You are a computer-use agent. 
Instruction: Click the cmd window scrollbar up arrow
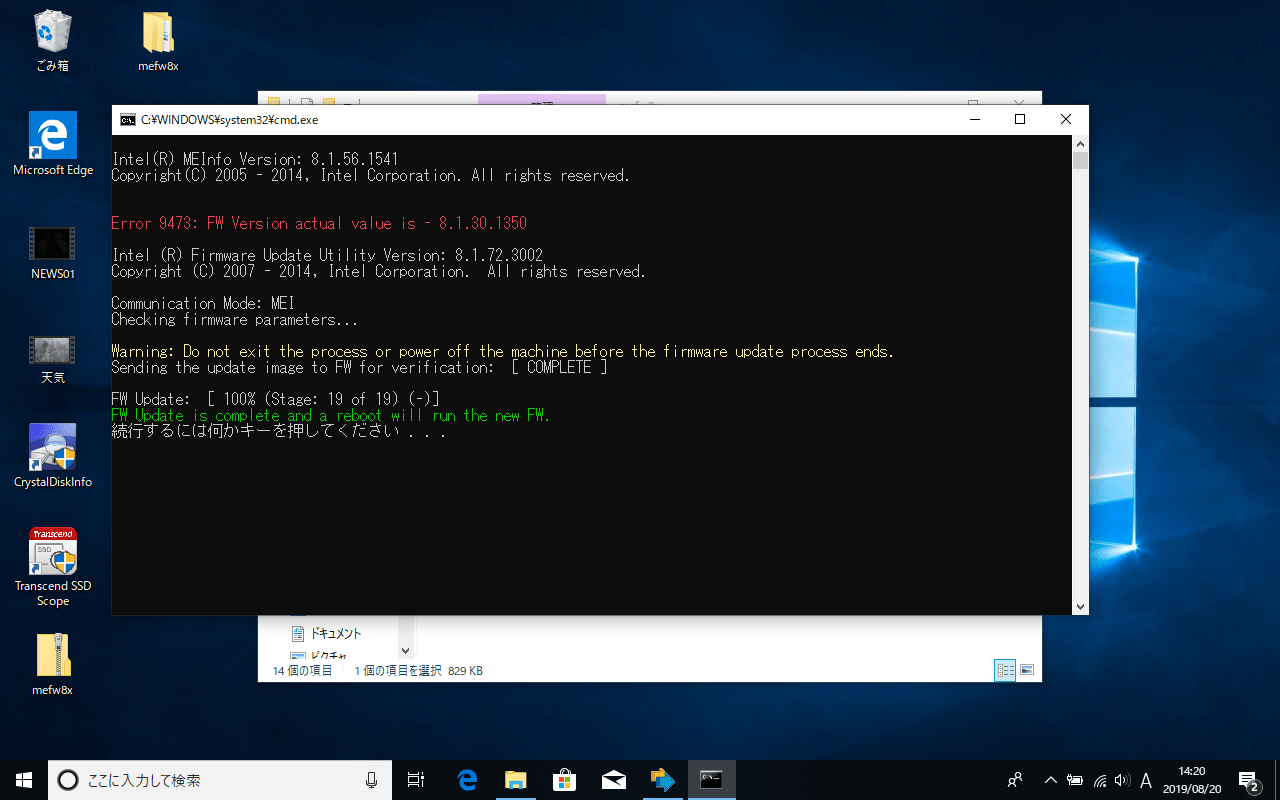point(1080,144)
